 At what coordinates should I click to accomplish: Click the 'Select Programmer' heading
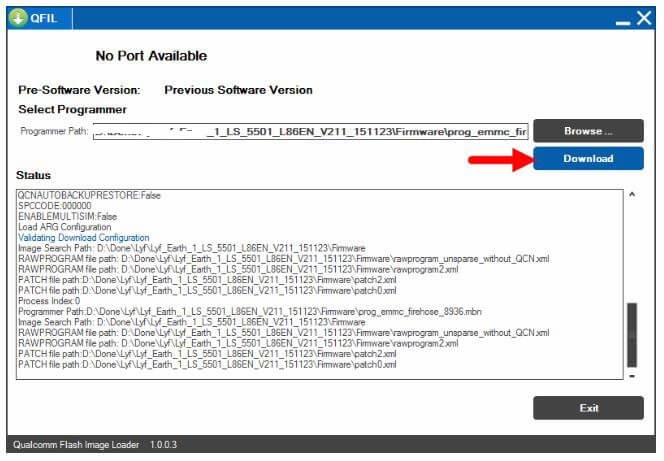[72, 109]
